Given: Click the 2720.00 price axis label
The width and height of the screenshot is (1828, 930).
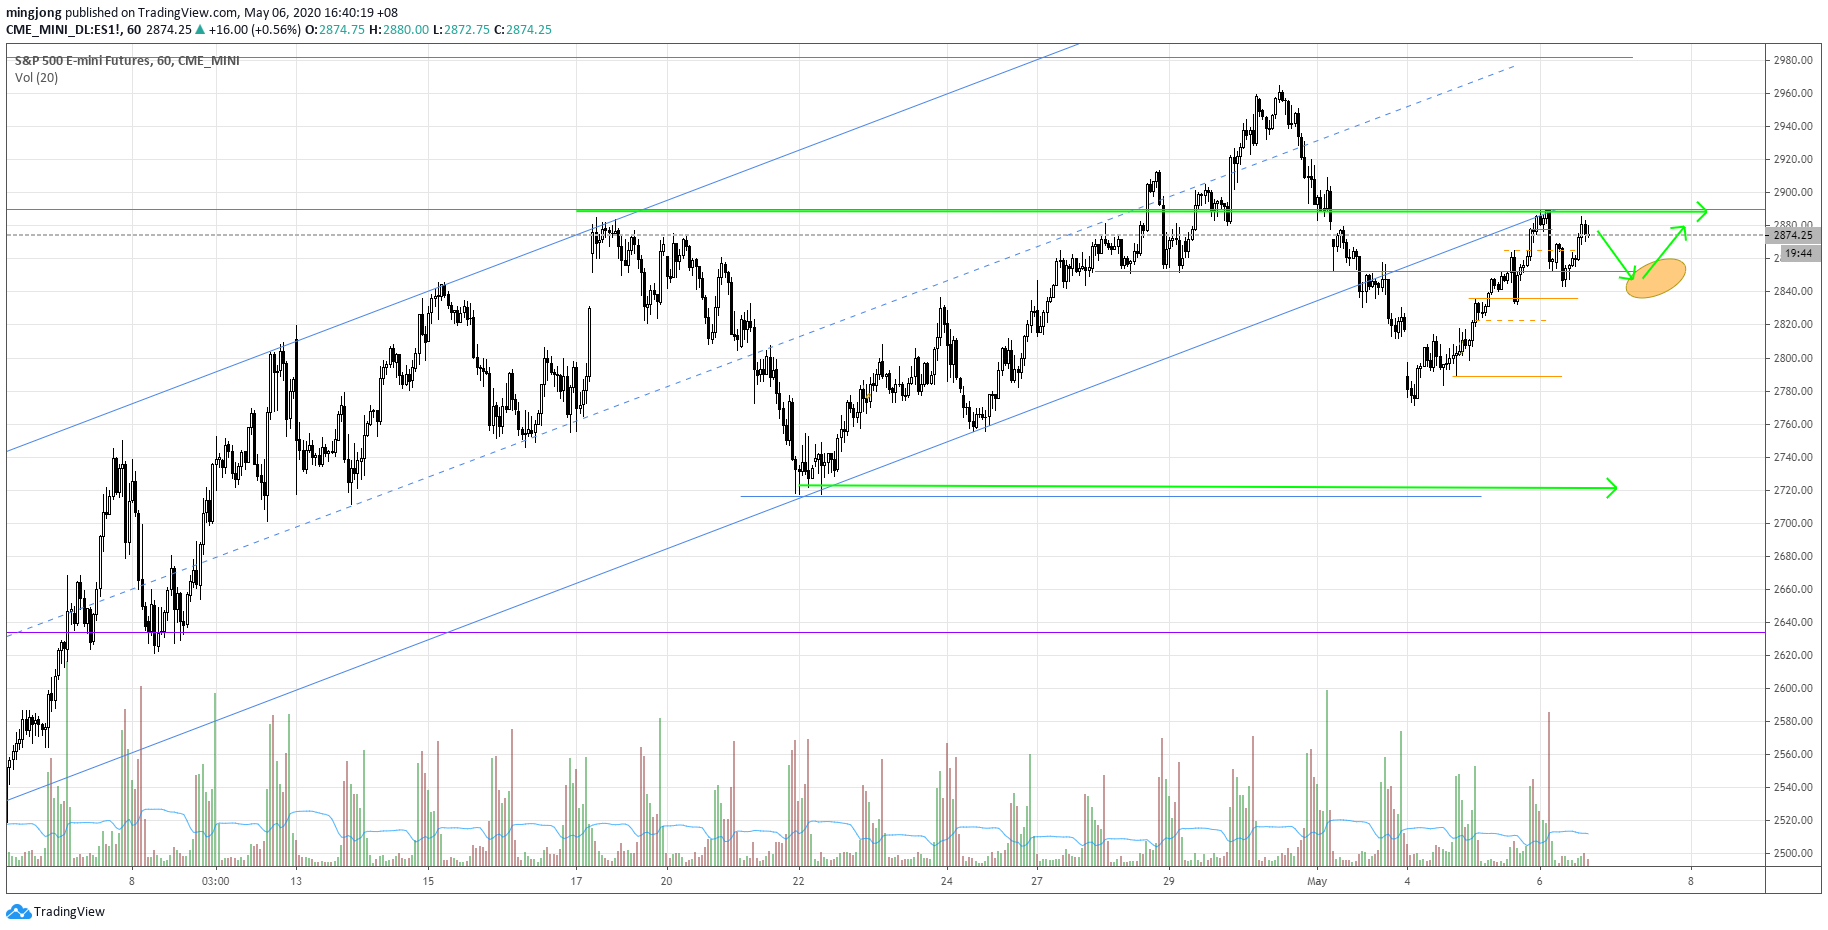Looking at the screenshot, I should (x=1793, y=490).
